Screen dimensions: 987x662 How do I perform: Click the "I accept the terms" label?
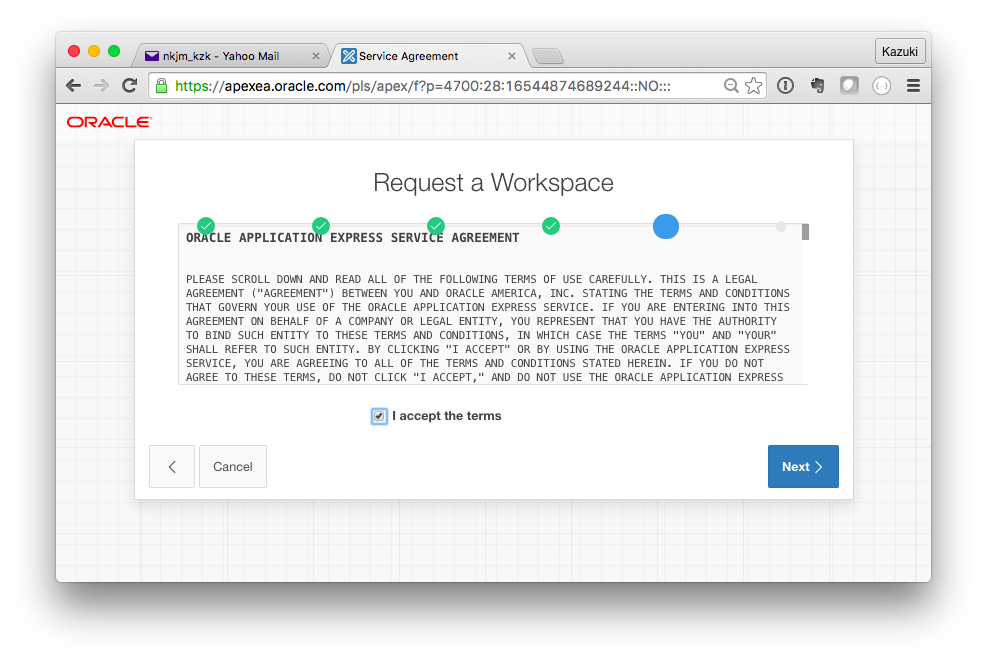[446, 416]
